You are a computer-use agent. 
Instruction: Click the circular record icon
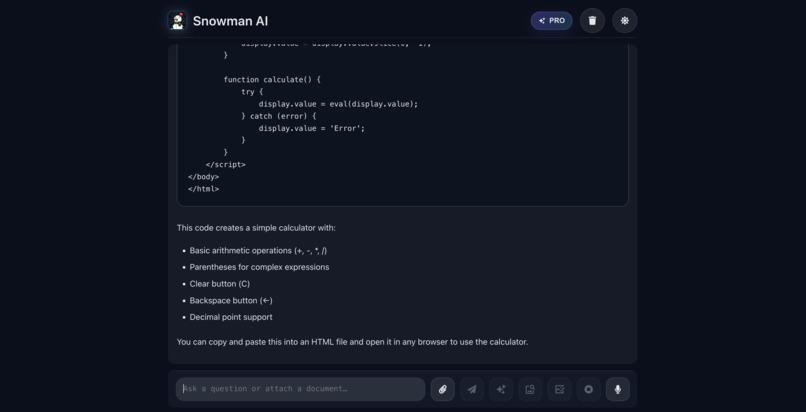pyautogui.click(x=589, y=389)
